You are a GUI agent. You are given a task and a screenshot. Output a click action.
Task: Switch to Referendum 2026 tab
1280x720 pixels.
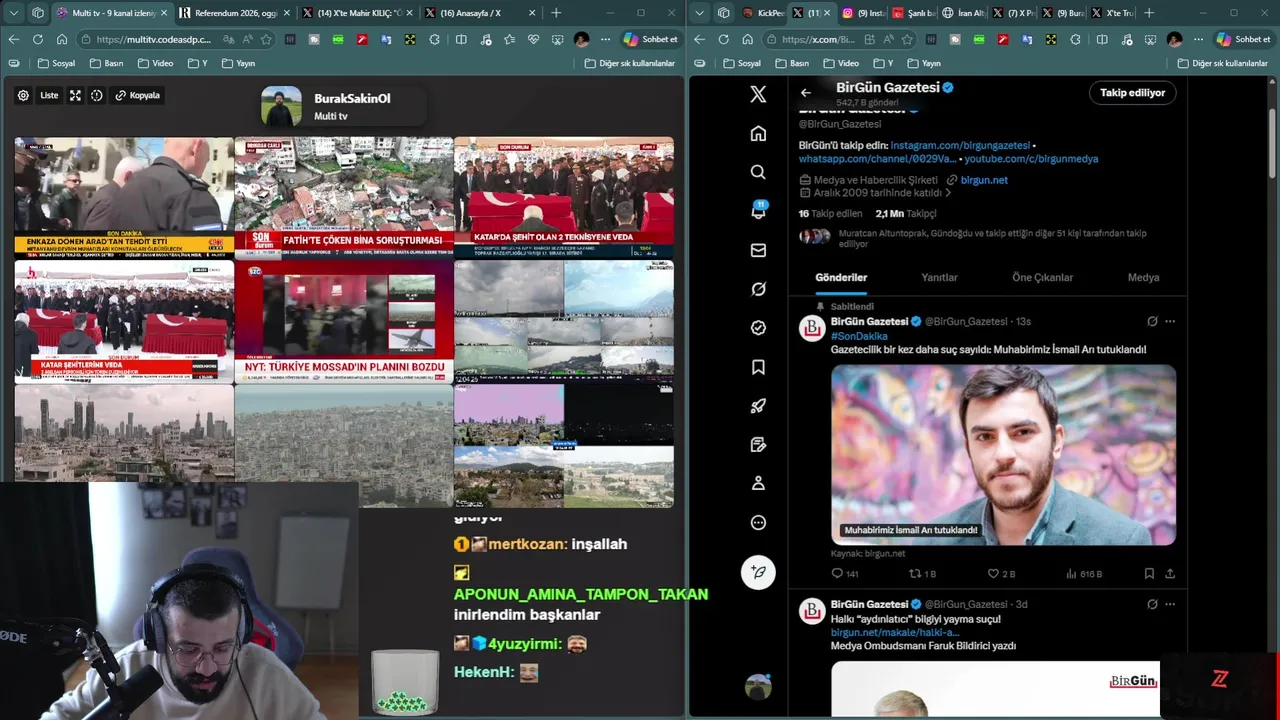(235, 13)
